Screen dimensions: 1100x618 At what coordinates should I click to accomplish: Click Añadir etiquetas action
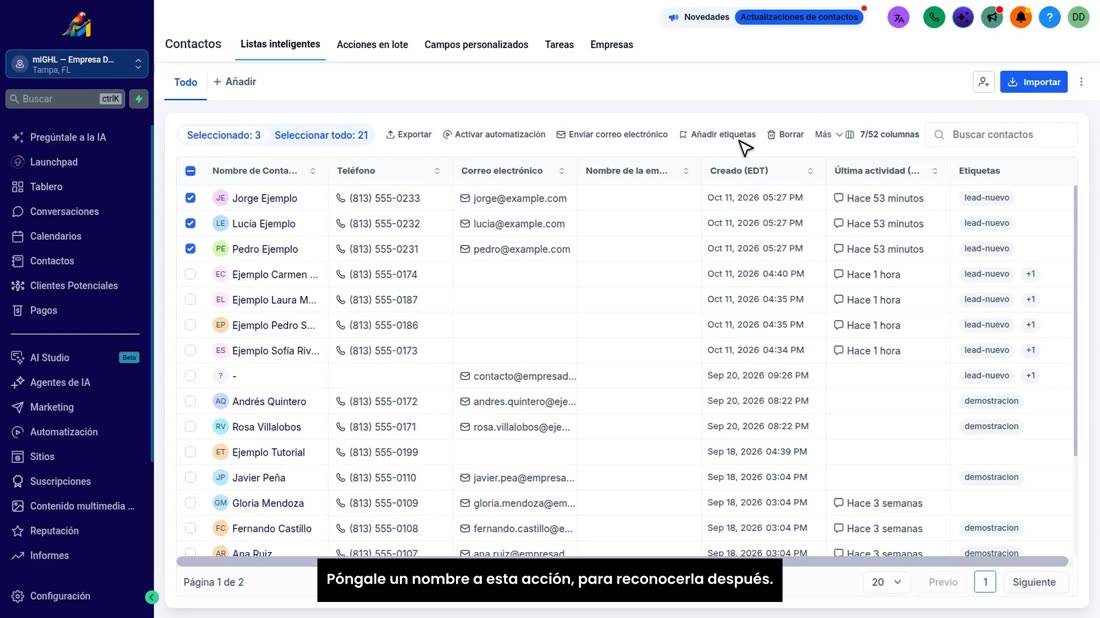(717, 134)
